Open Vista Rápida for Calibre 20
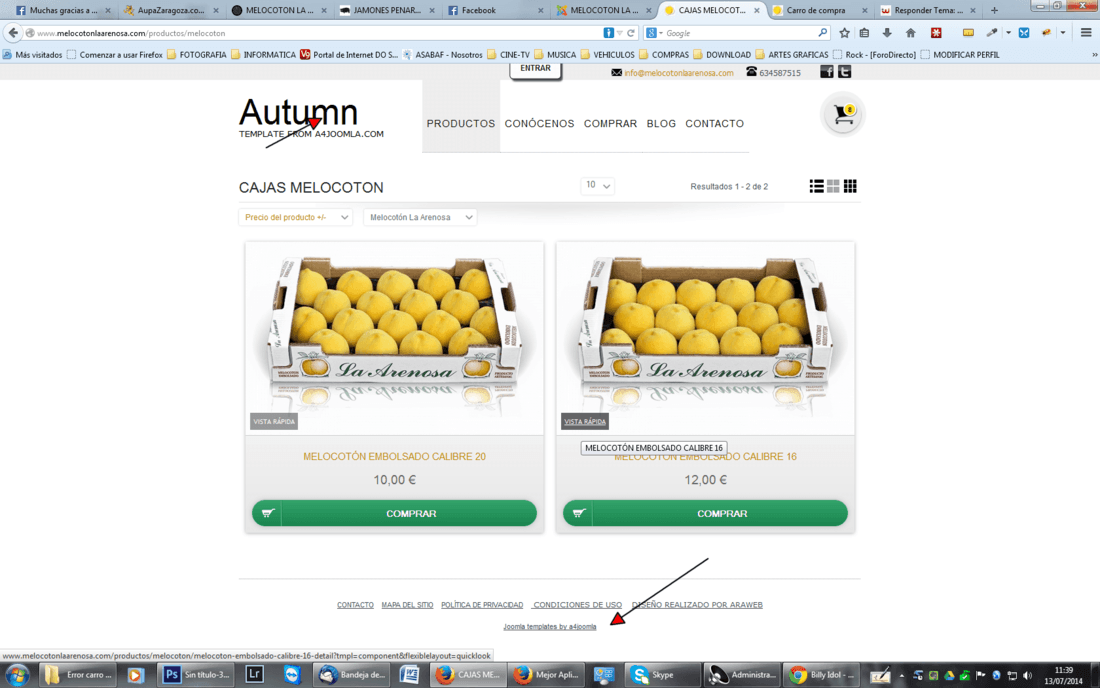1100x688 pixels. 274,421
